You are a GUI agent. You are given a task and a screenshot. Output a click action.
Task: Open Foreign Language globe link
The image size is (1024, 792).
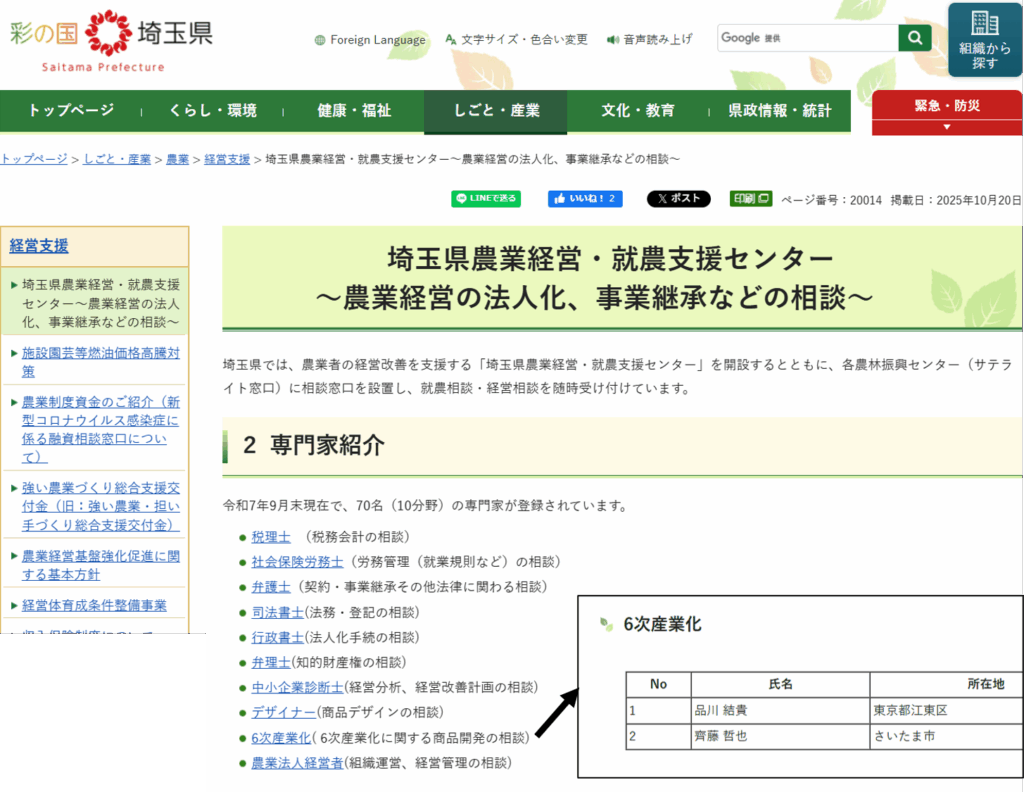click(x=369, y=40)
